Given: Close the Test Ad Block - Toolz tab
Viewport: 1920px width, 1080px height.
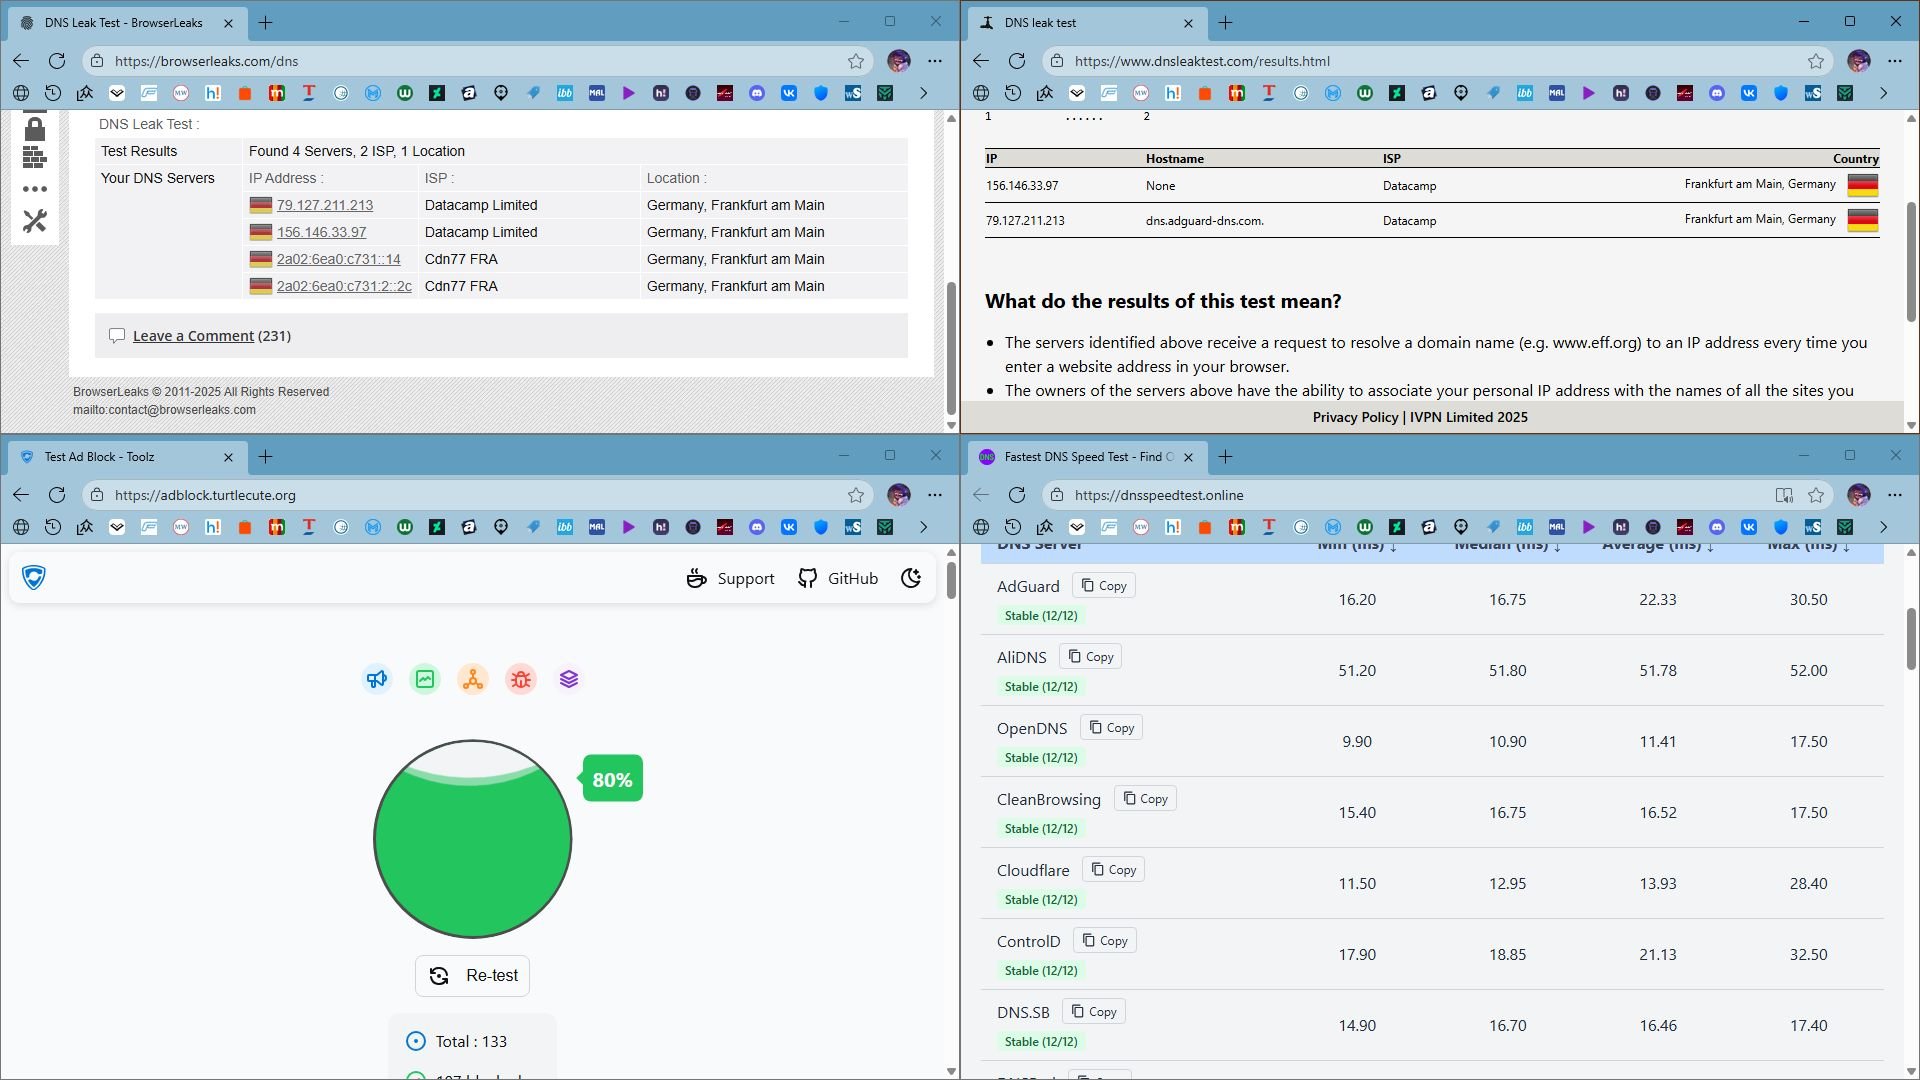Looking at the screenshot, I should click(x=228, y=457).
